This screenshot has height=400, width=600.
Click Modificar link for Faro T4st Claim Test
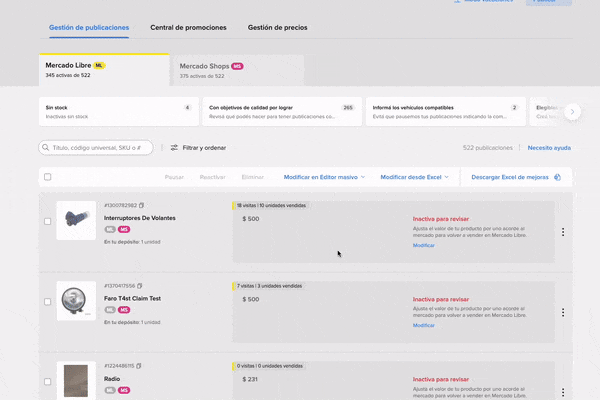click(424, 325)
